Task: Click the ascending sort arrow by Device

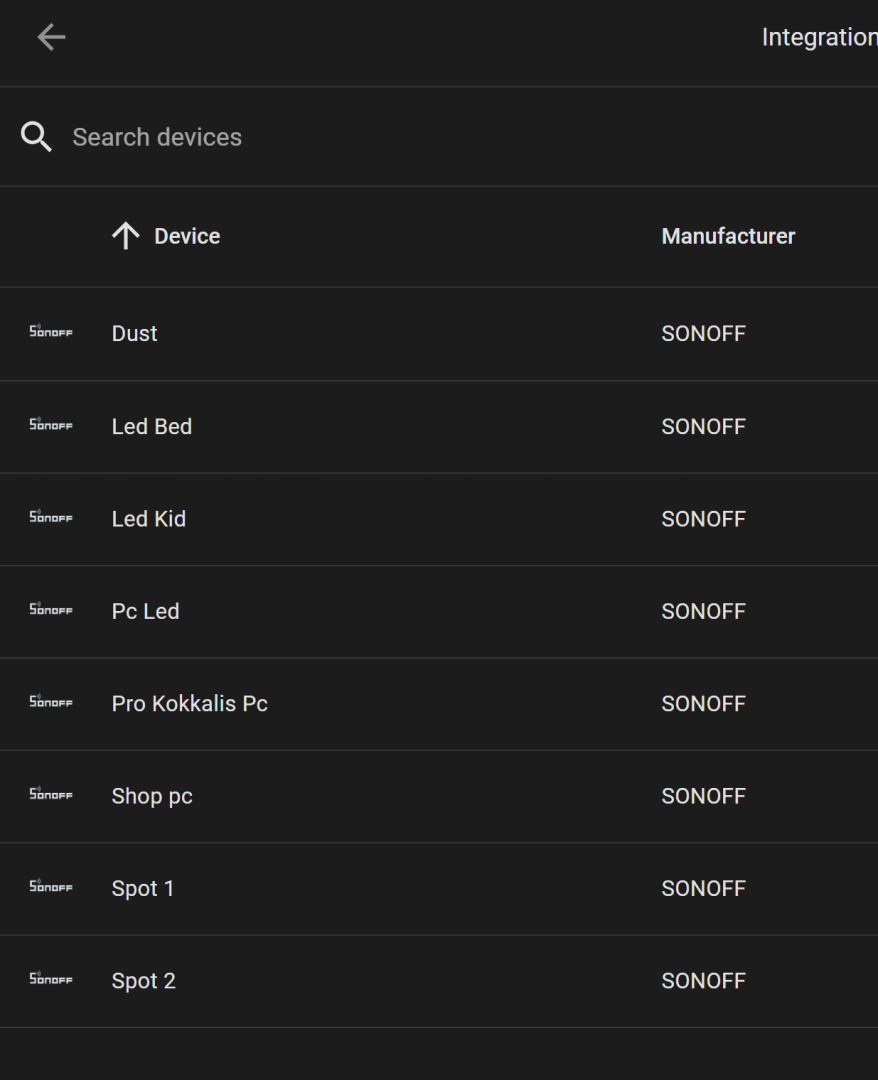Action: click(x=126, y=236)
